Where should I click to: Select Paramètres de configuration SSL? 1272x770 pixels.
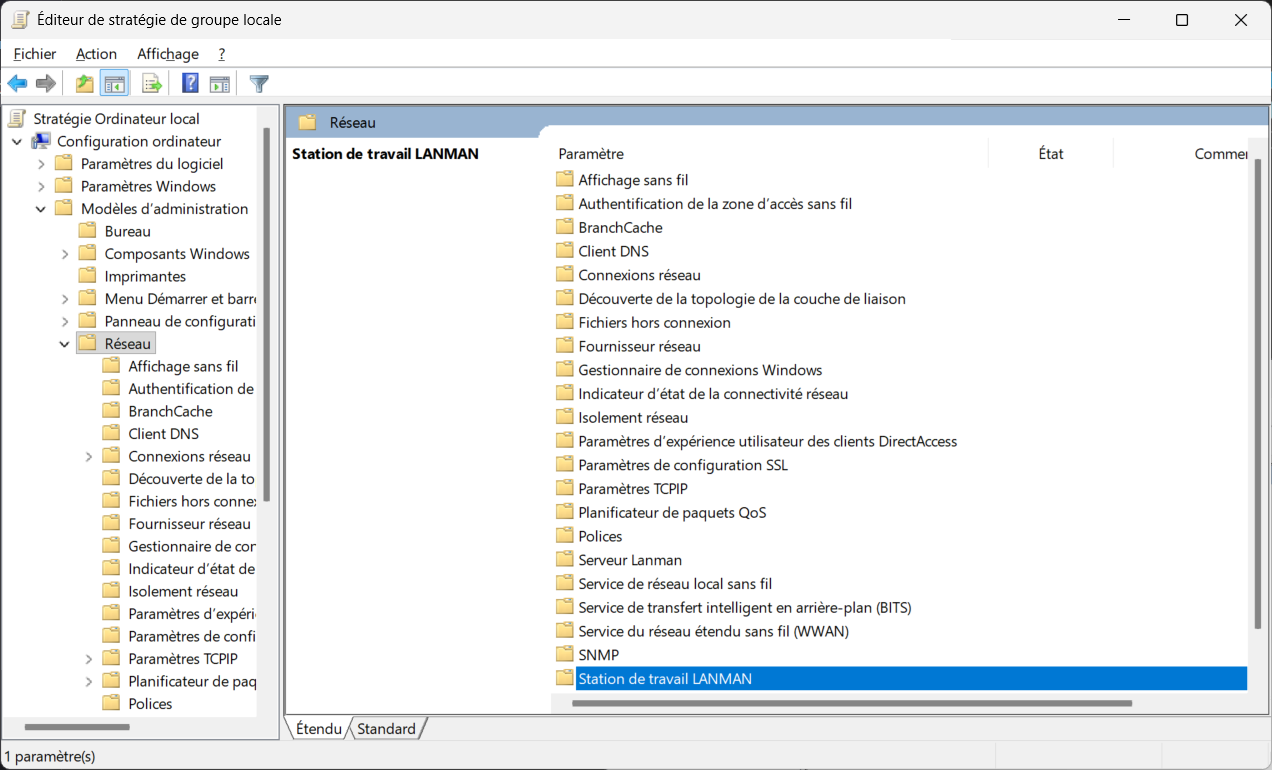click(x=683, y=465)
